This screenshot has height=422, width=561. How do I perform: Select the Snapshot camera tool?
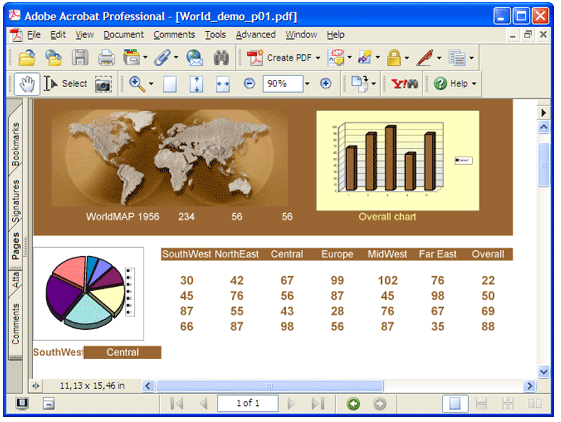coord(103,84)
